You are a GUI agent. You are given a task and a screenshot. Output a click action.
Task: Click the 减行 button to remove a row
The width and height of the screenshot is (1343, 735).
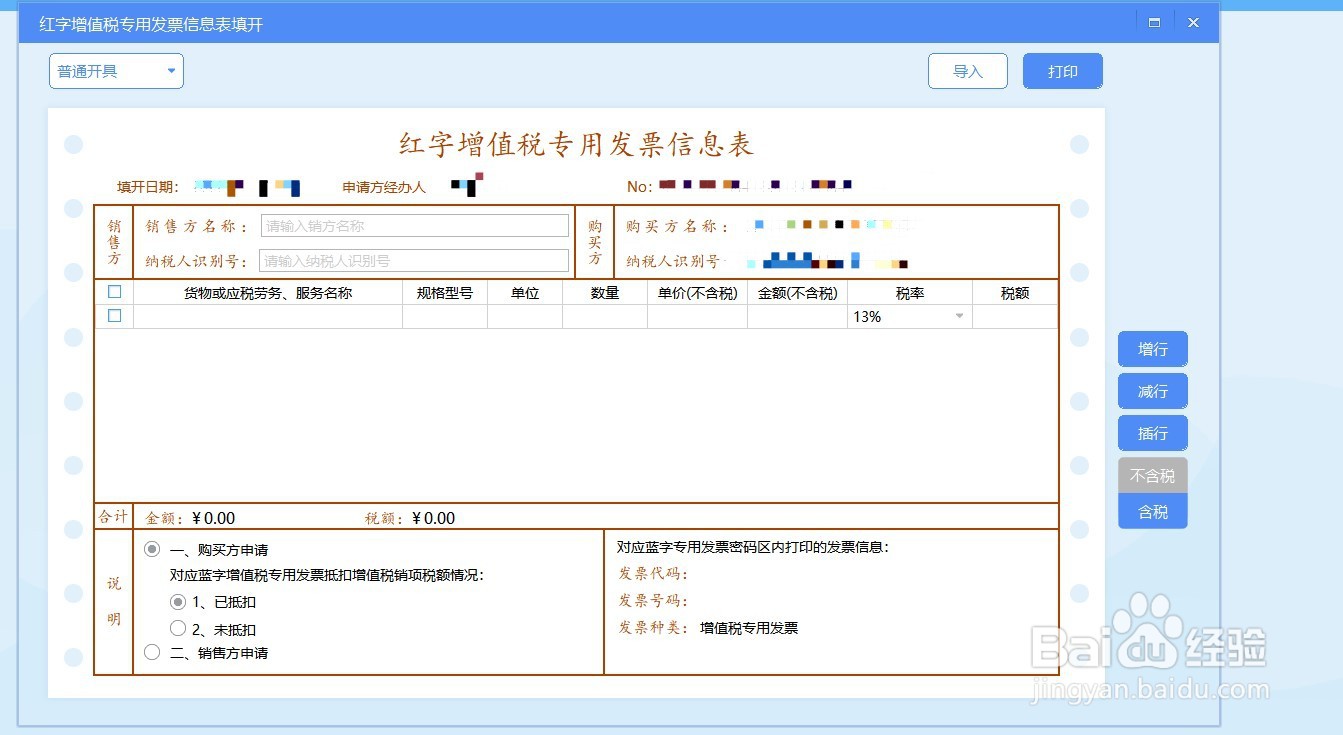coord(1152,391)
